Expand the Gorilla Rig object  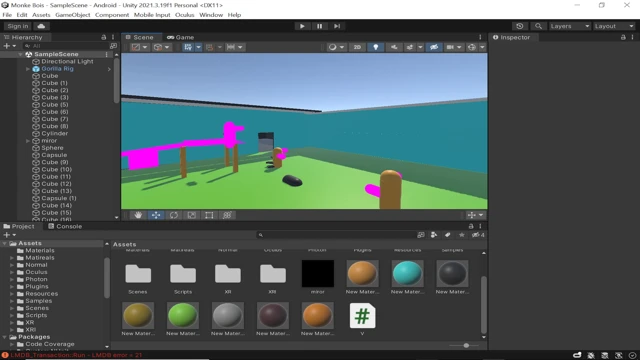[28, 69]
